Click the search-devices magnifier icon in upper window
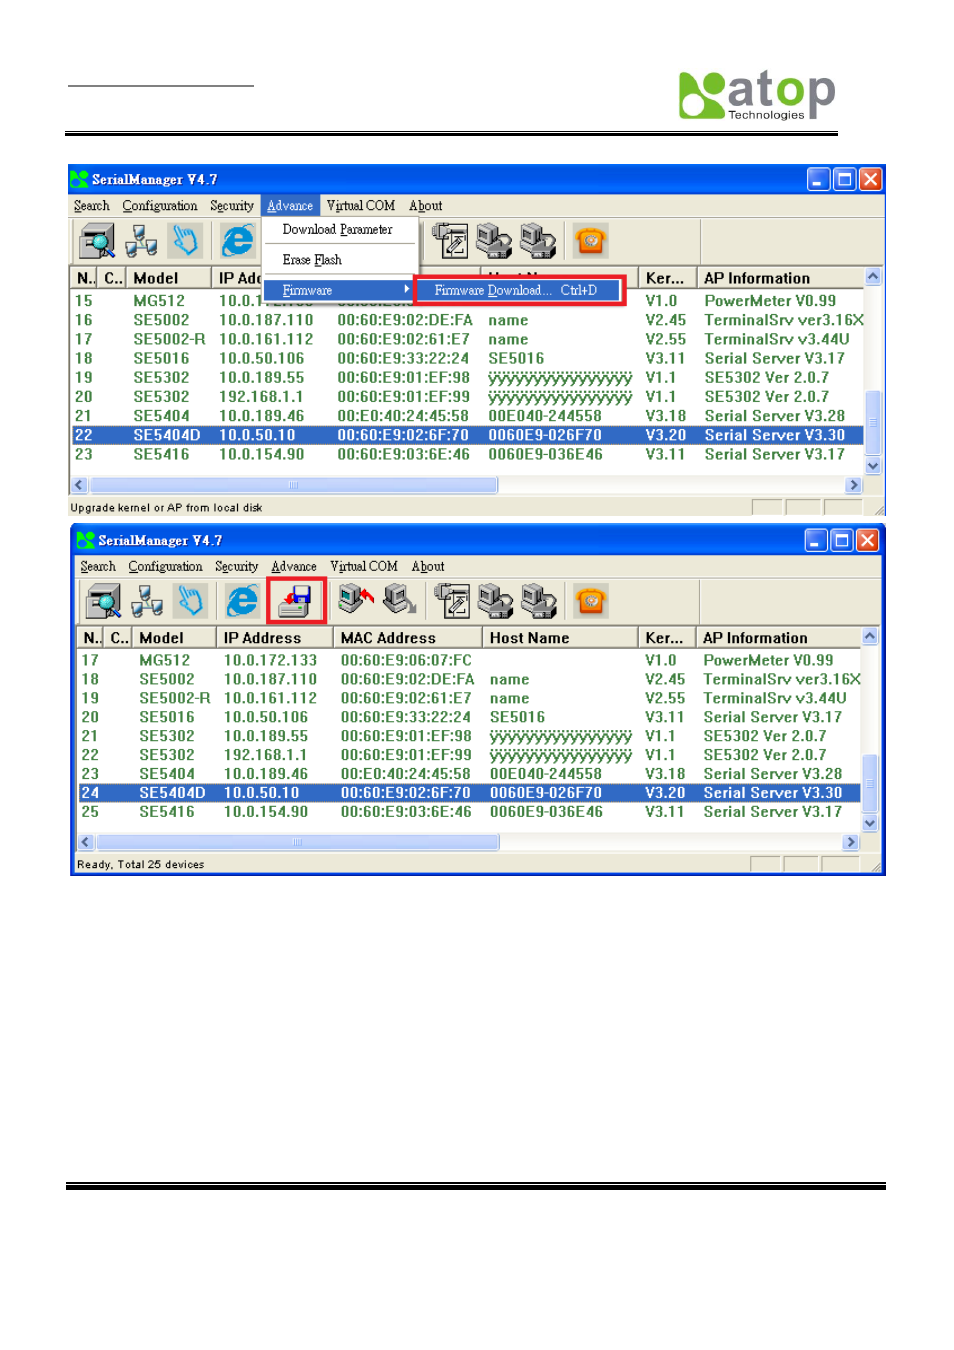The image size is (954, 1350). pos(97,241)
